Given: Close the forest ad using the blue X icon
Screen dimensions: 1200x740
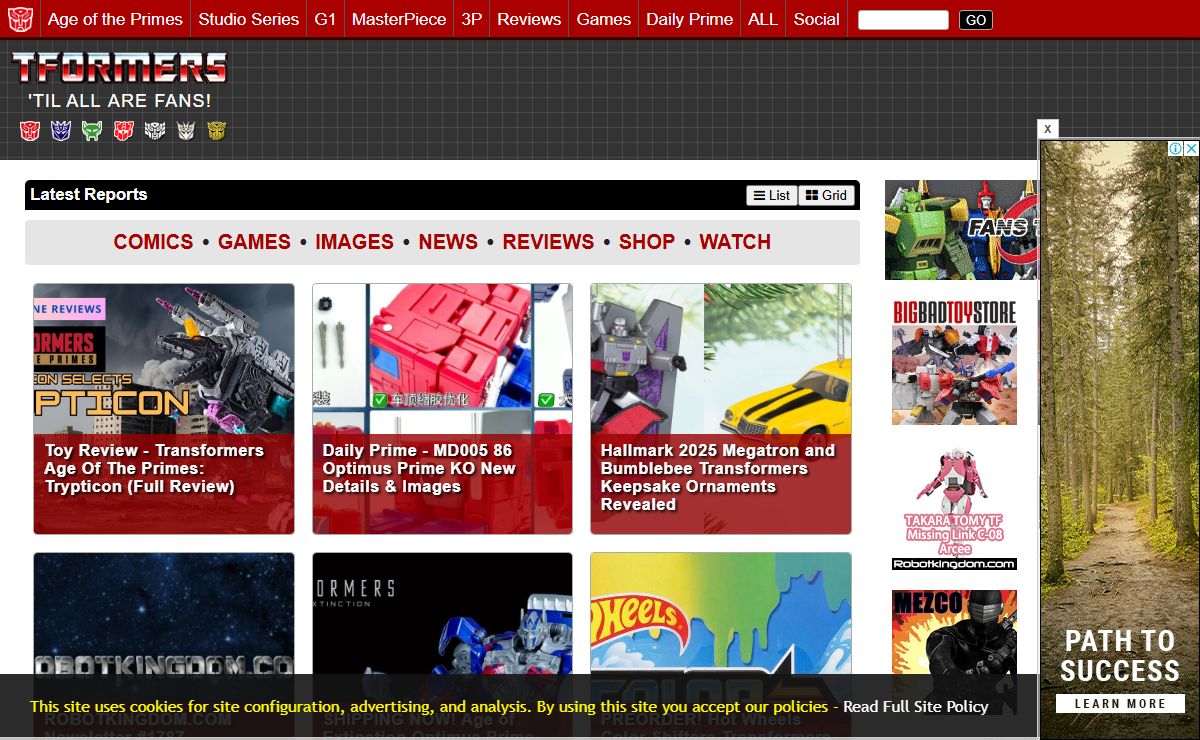Looking at the screenshot, I should coord(1191,149).
